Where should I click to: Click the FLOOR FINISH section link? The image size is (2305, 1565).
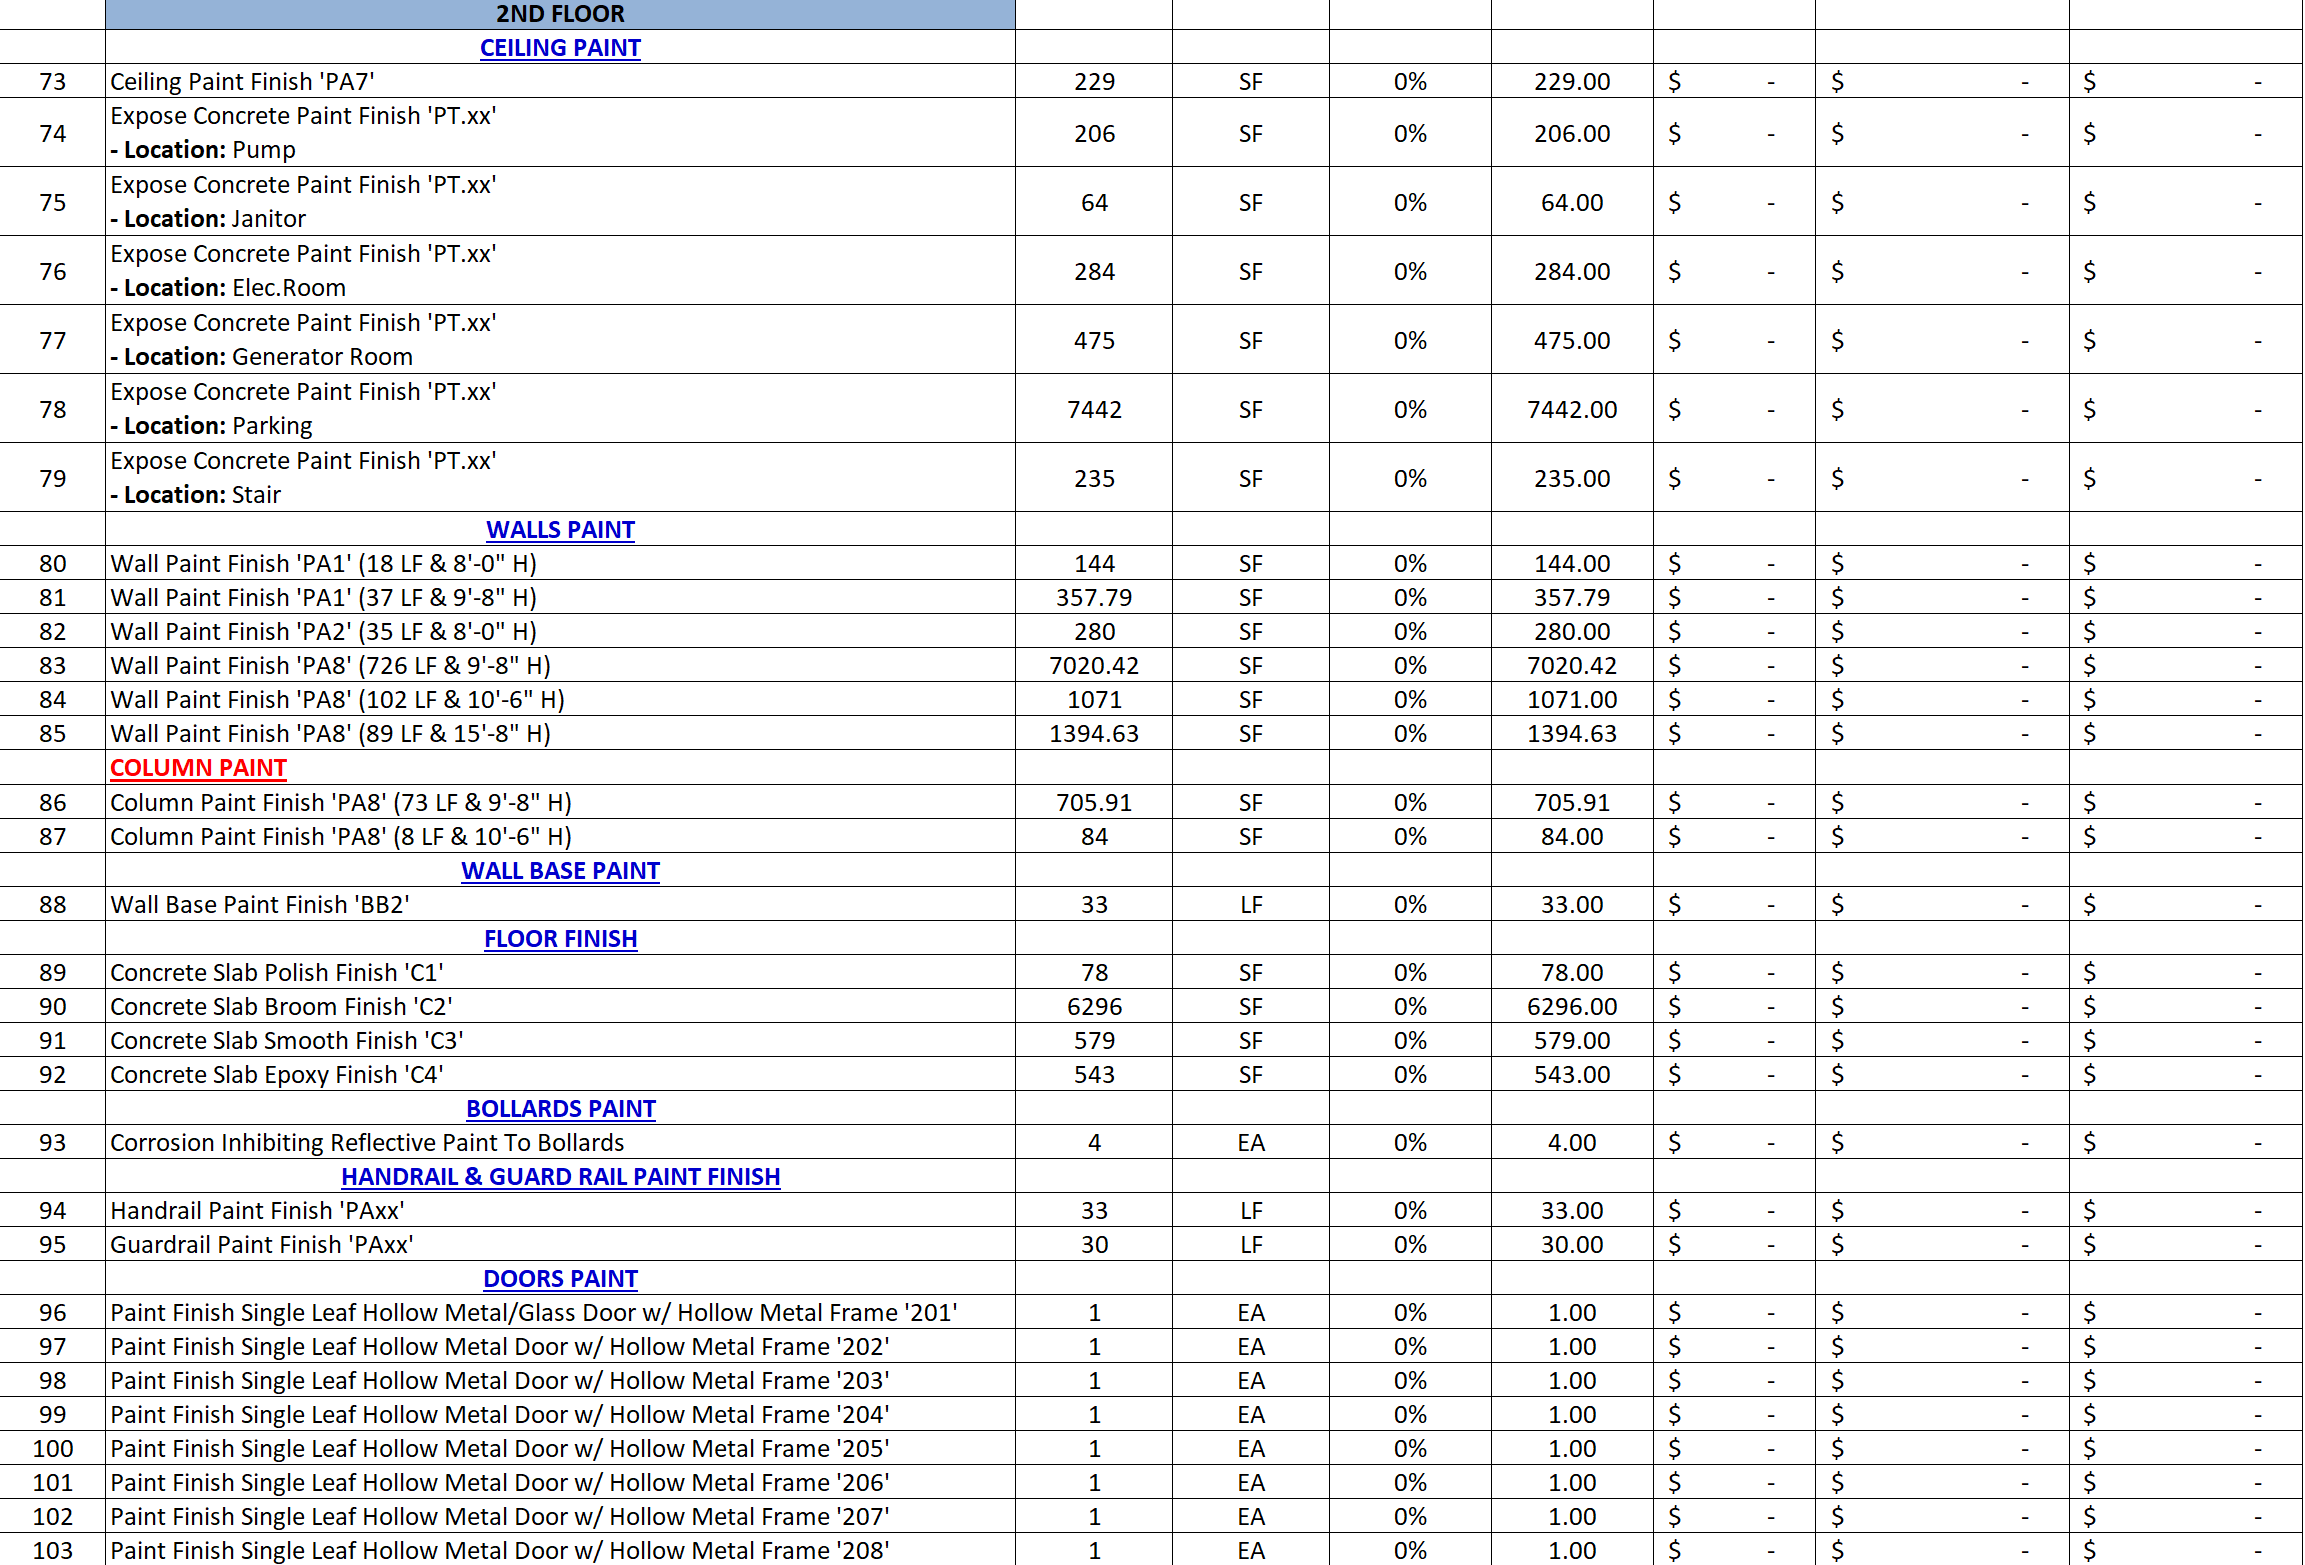560,939
